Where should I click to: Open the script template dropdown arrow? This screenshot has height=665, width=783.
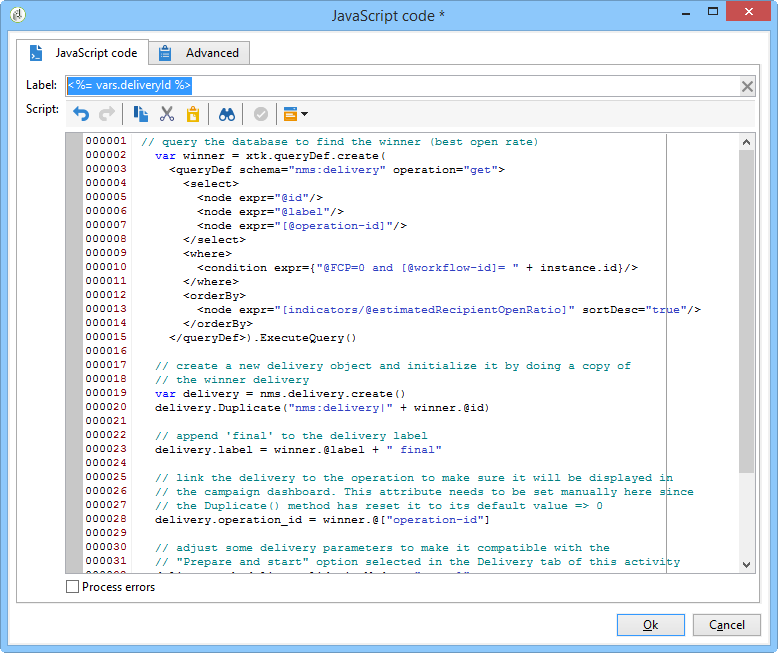pos(303,114)
